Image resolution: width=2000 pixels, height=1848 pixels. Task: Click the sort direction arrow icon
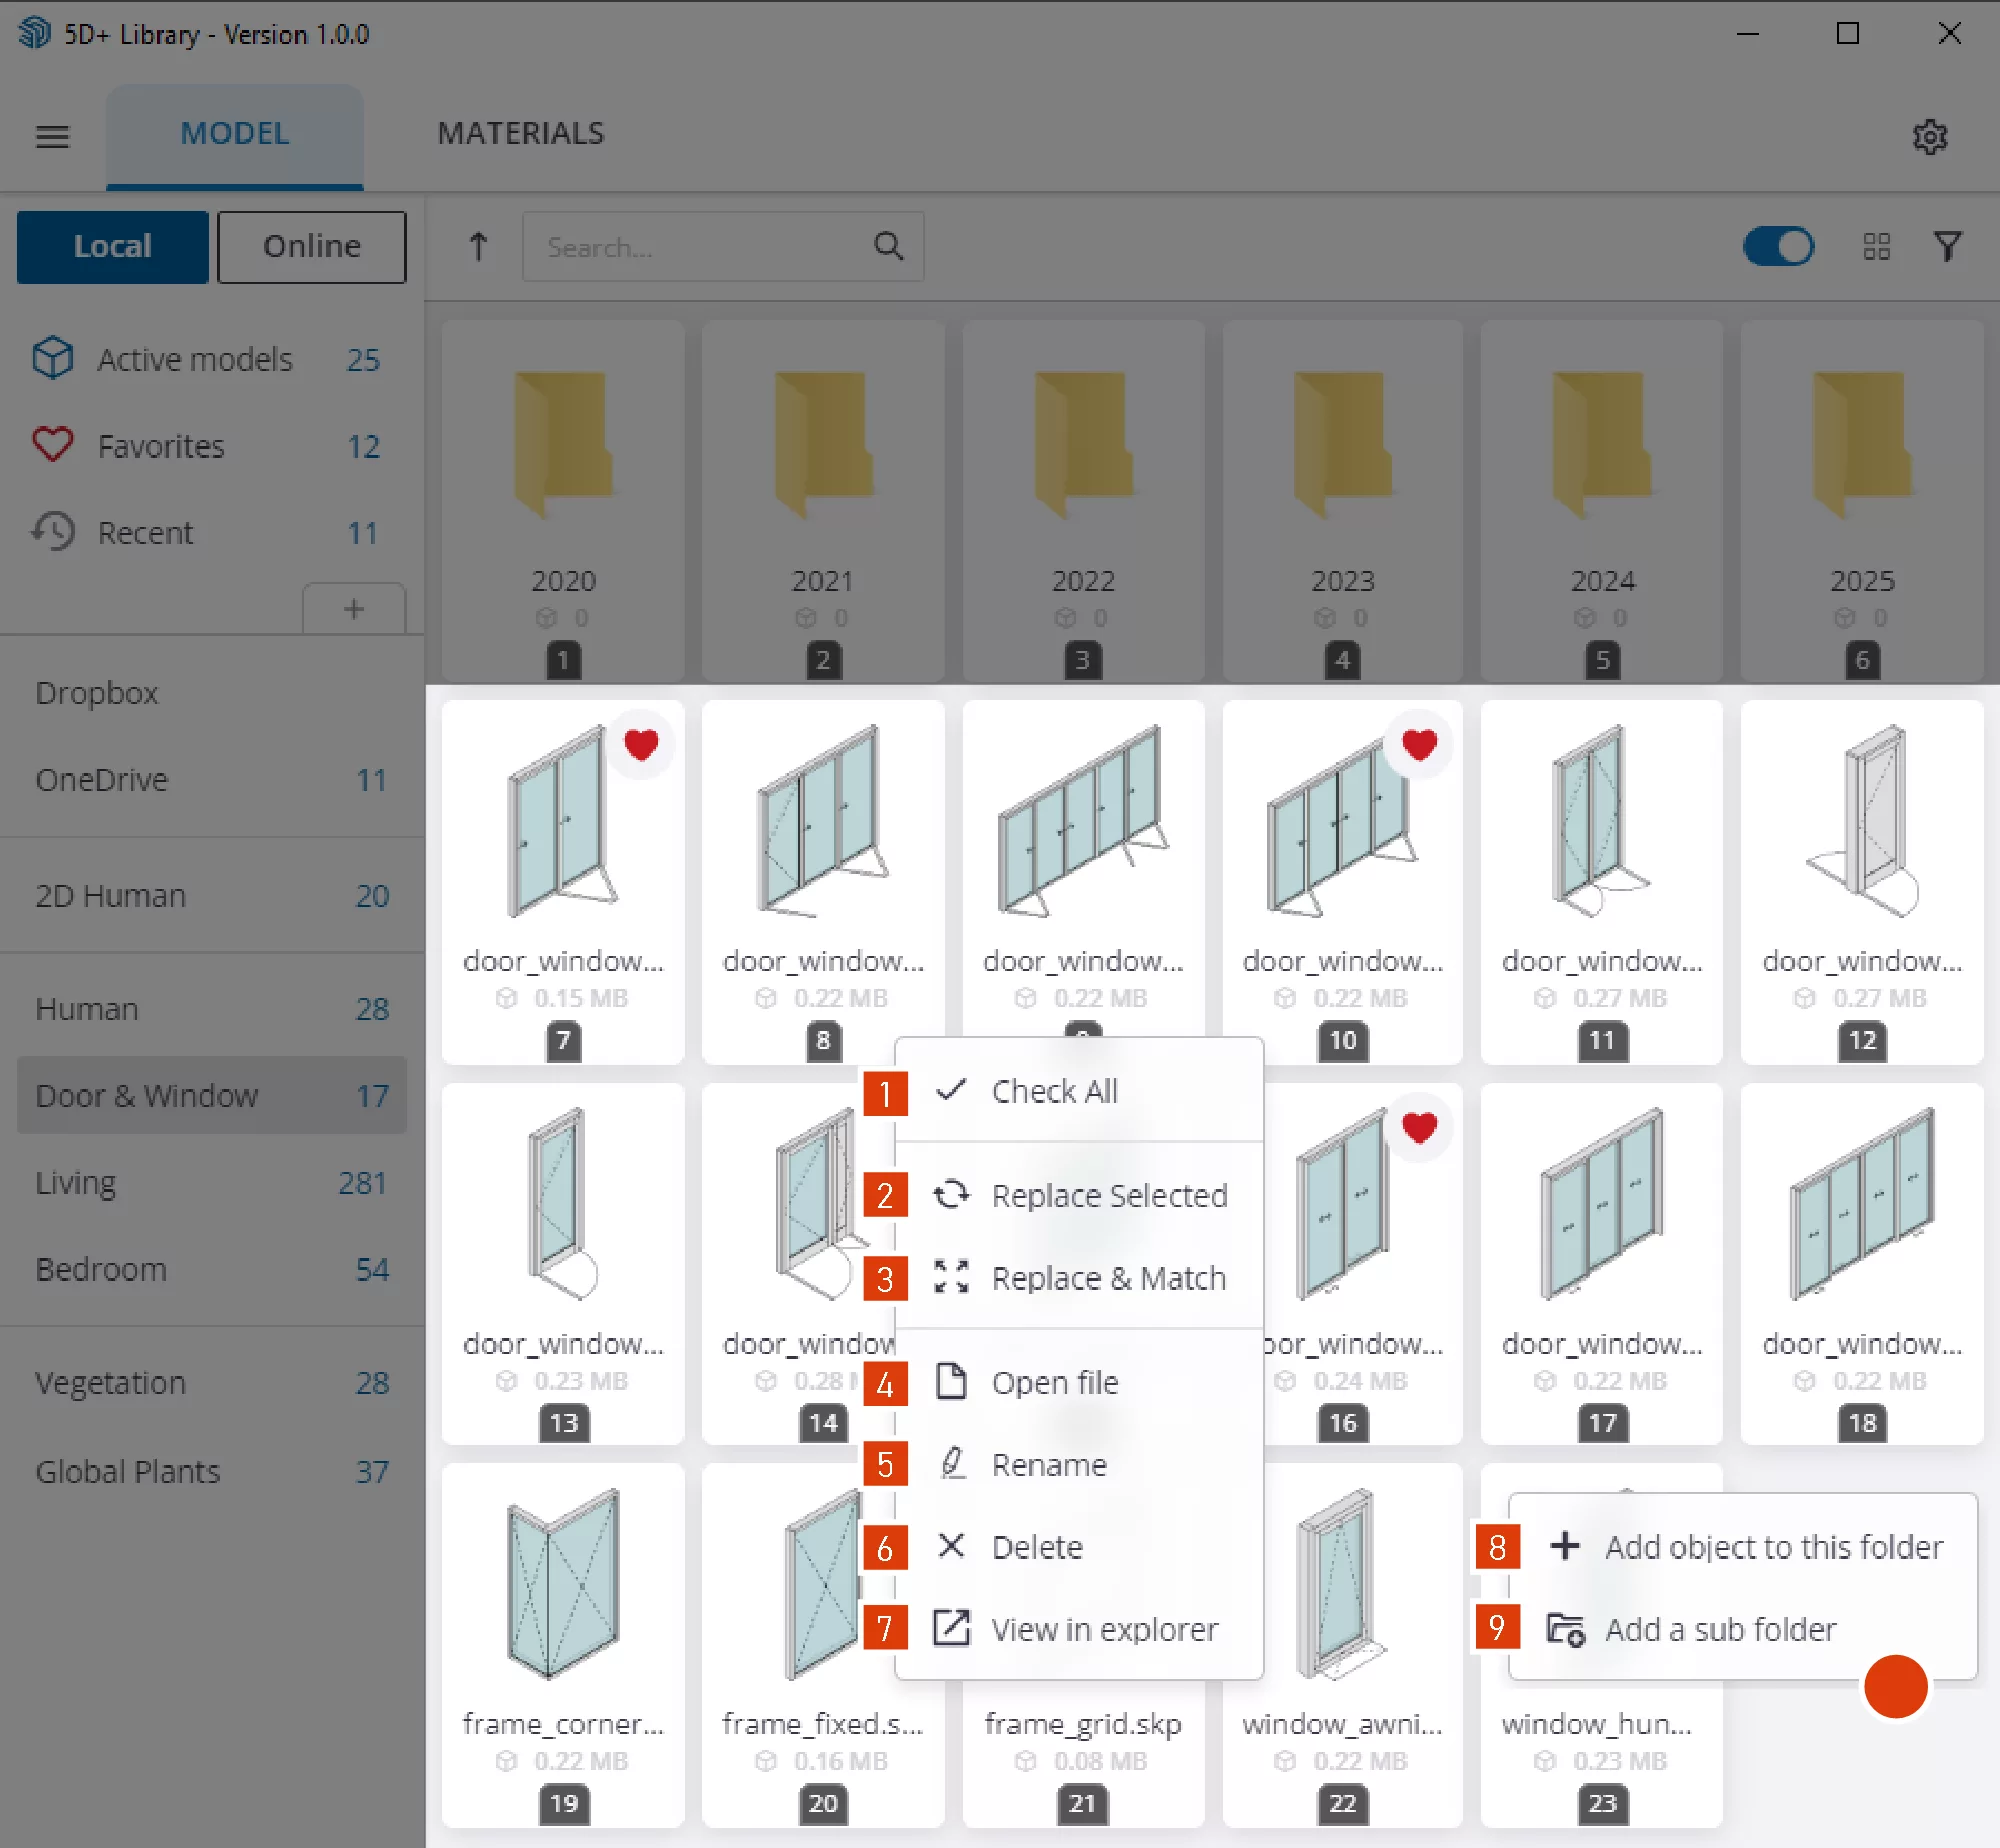pyautogui.click(x=478, y=247)
